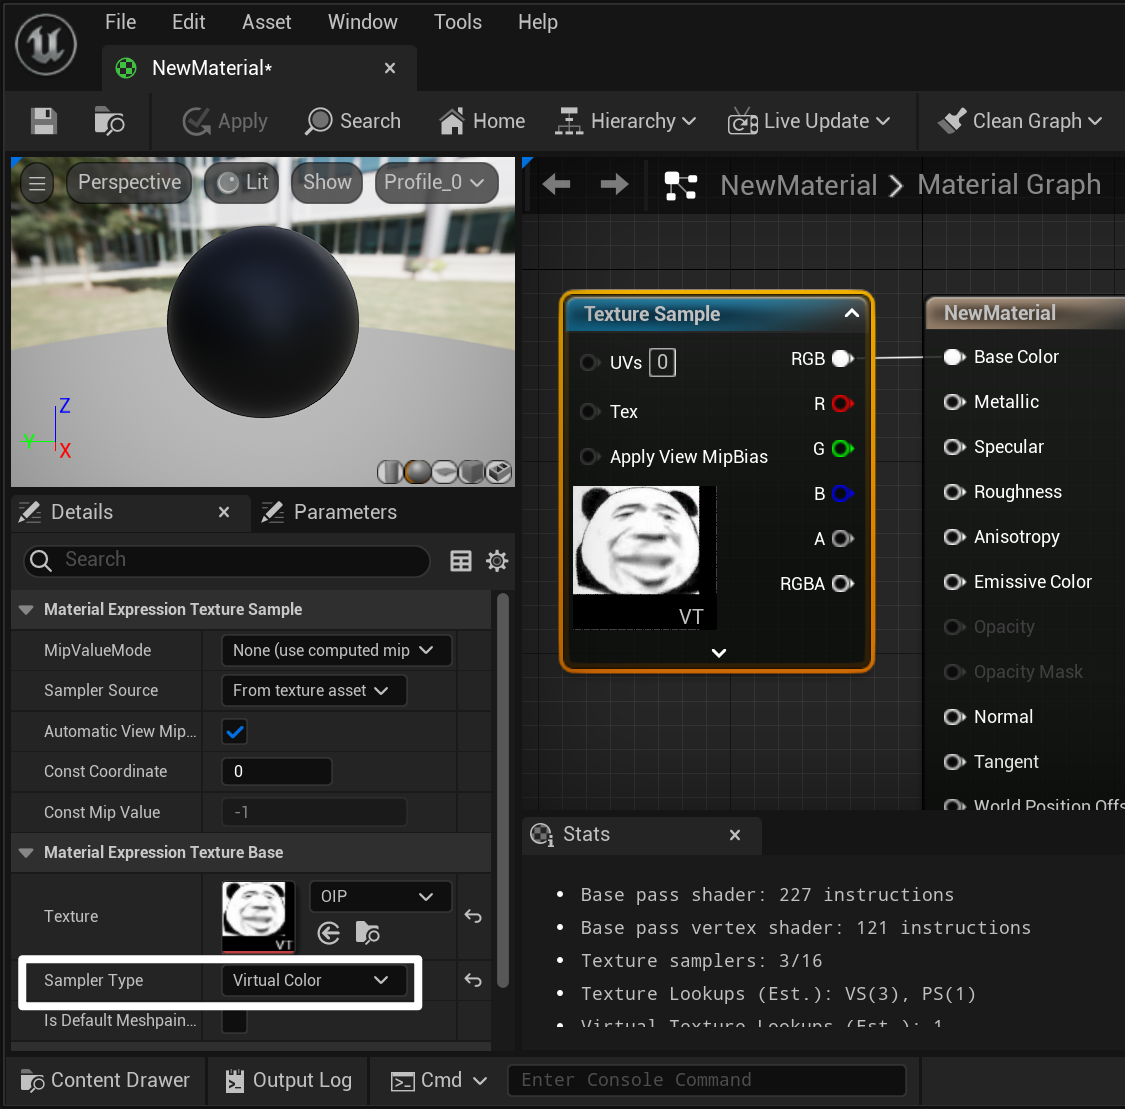Toggle the Automatic View Mip Bias checkbox
This screenshot has width=1125, height=1109.
tap(235, 732)
